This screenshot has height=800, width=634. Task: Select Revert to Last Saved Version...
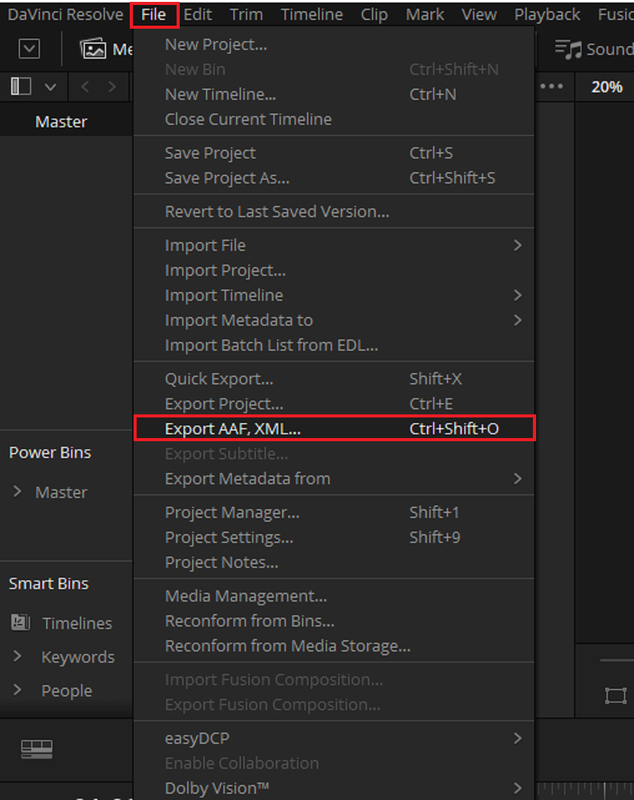pos(334,212)
